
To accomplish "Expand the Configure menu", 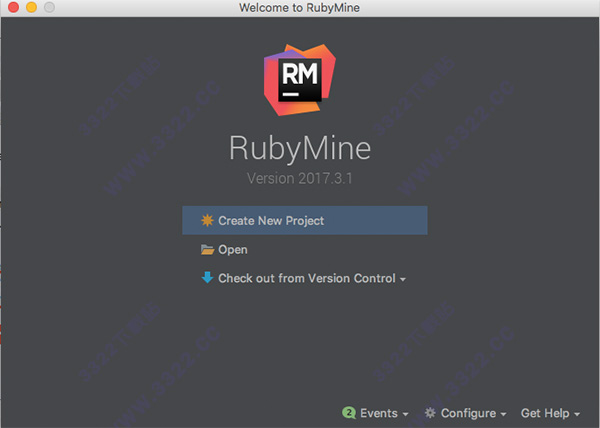I will click(468, 413).
